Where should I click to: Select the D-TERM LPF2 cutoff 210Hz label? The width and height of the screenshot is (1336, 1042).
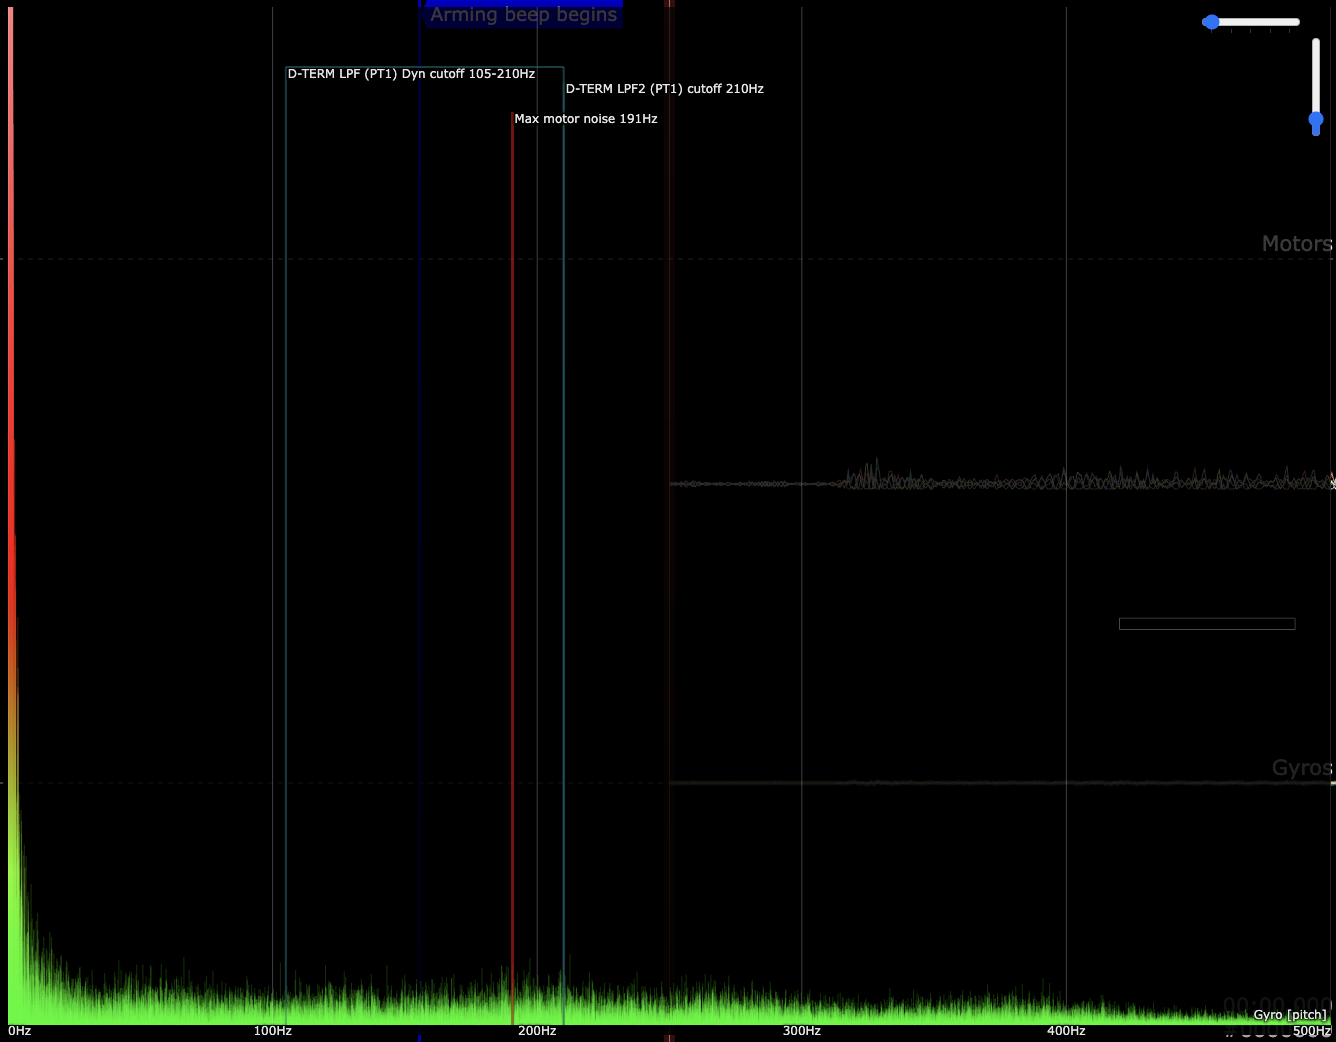[664, 89]
